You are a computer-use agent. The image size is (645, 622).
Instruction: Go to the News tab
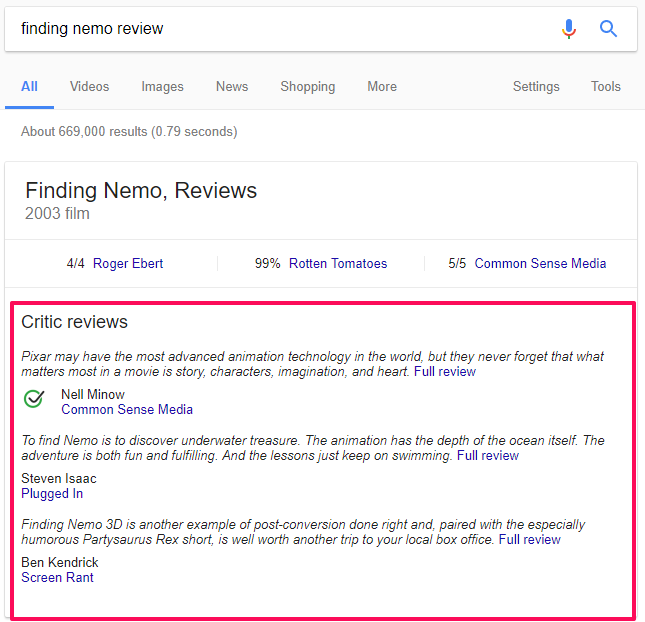tap(232, 86)
